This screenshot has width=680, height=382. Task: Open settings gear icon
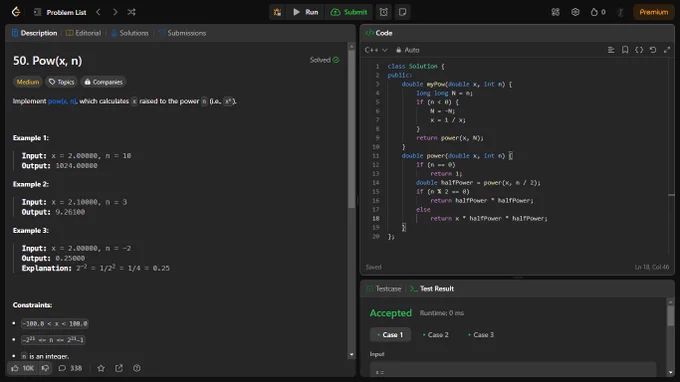[x=575, y=12]
